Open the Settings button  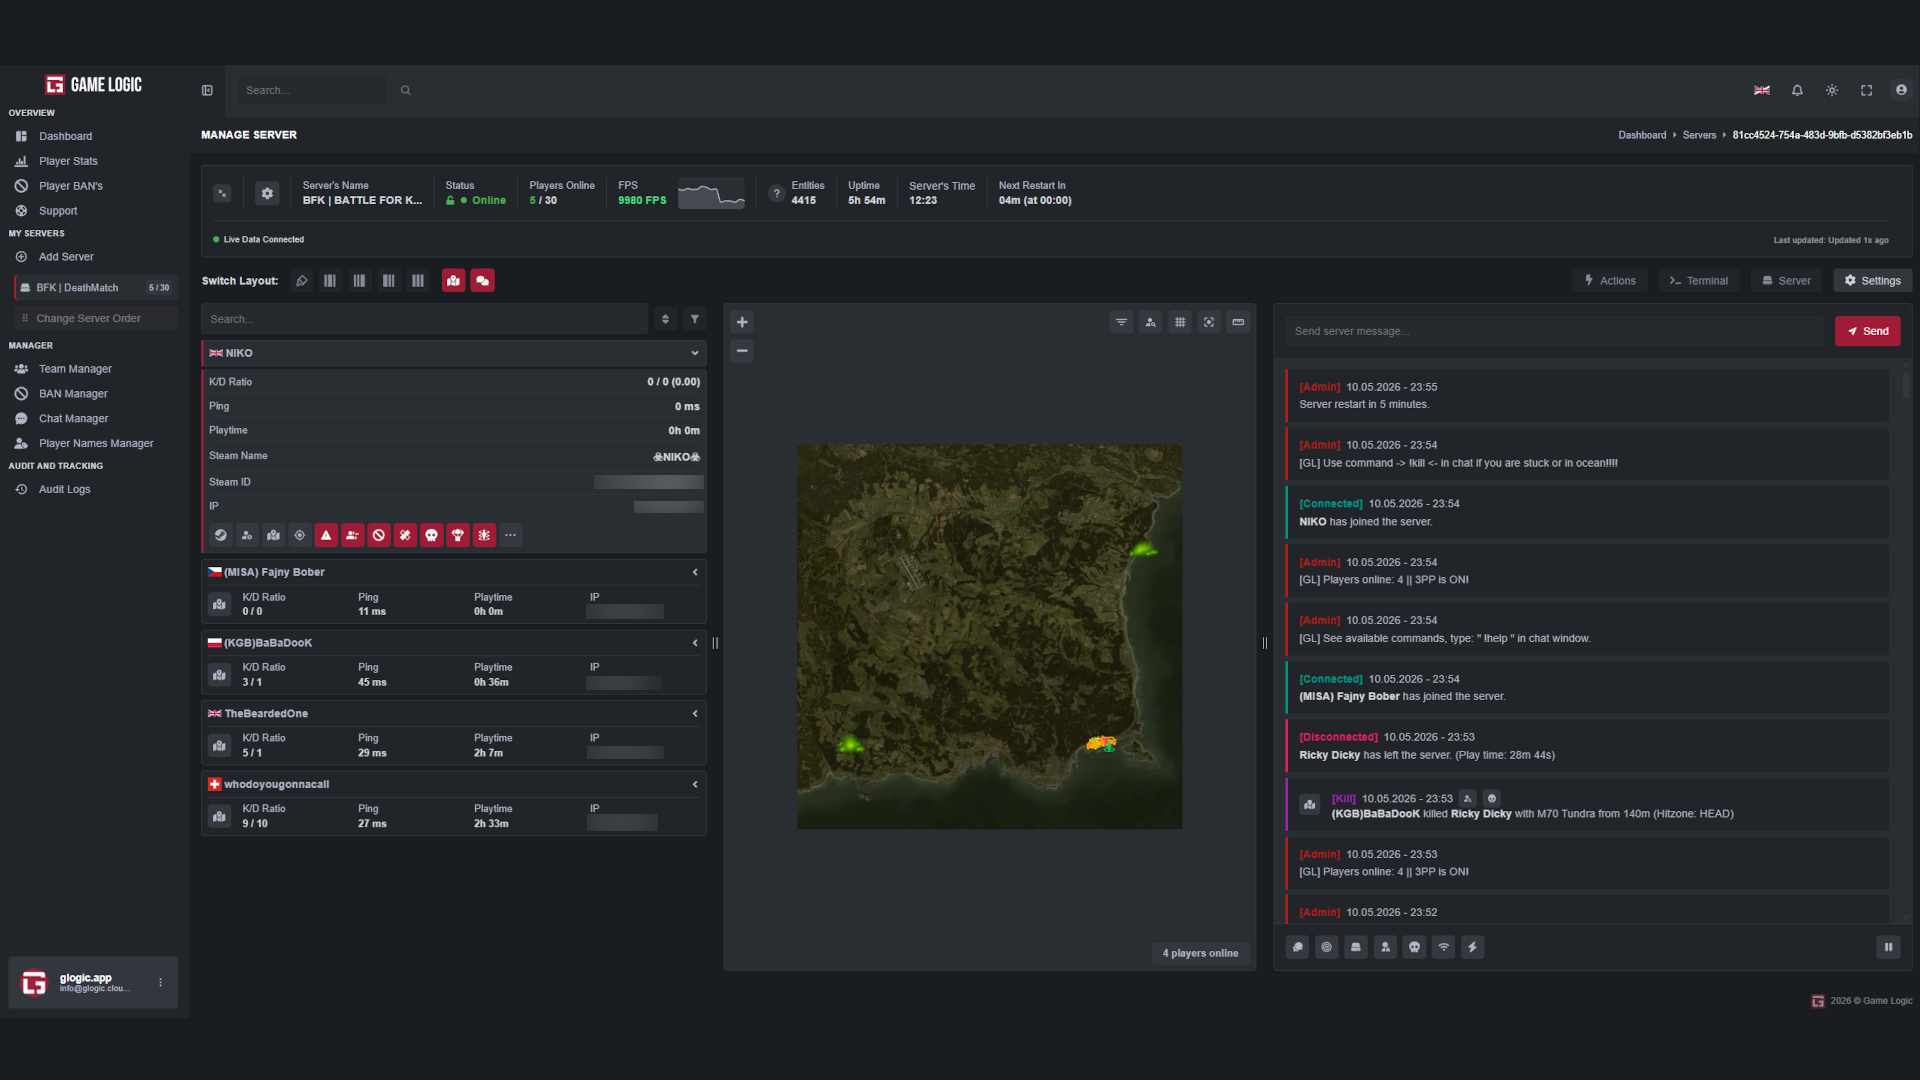(1872, 281)
